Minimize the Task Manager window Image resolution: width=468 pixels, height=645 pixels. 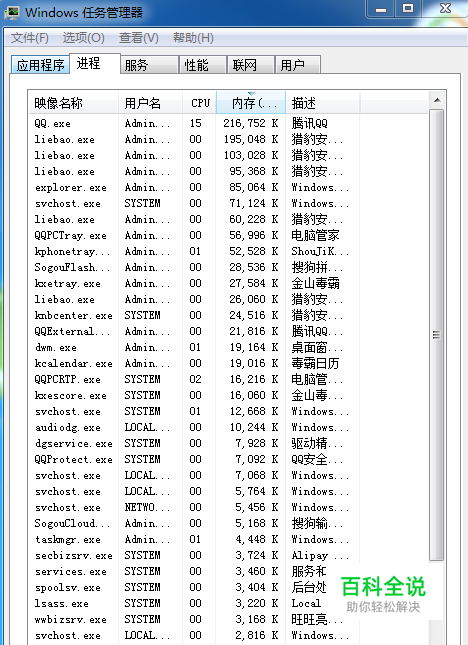click(x=381, y=9)
